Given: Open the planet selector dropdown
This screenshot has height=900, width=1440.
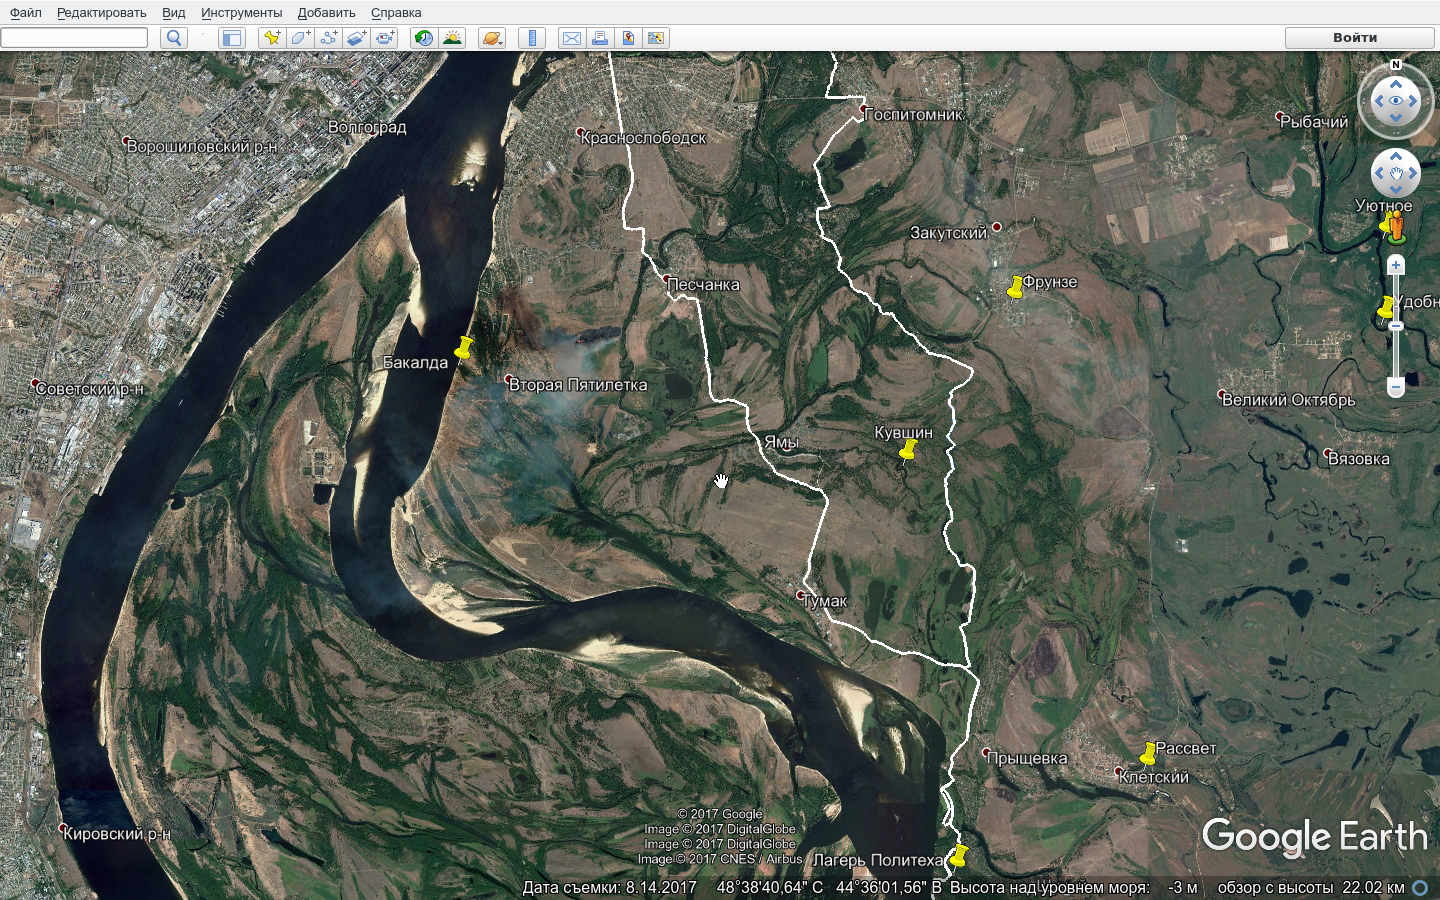Looking at the screenshot, I should [x=492, y=38].
